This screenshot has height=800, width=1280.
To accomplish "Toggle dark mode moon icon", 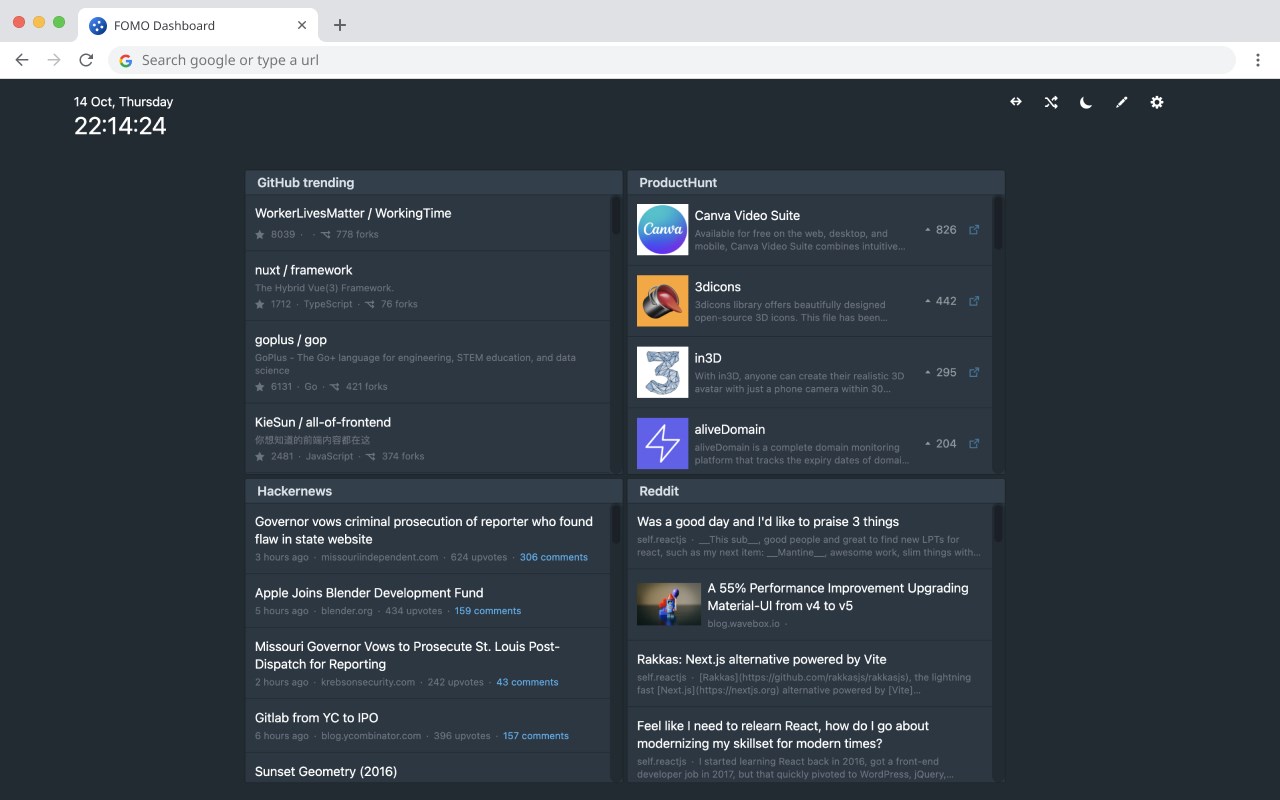I will pyautogui.click(x=1086, y=102).
